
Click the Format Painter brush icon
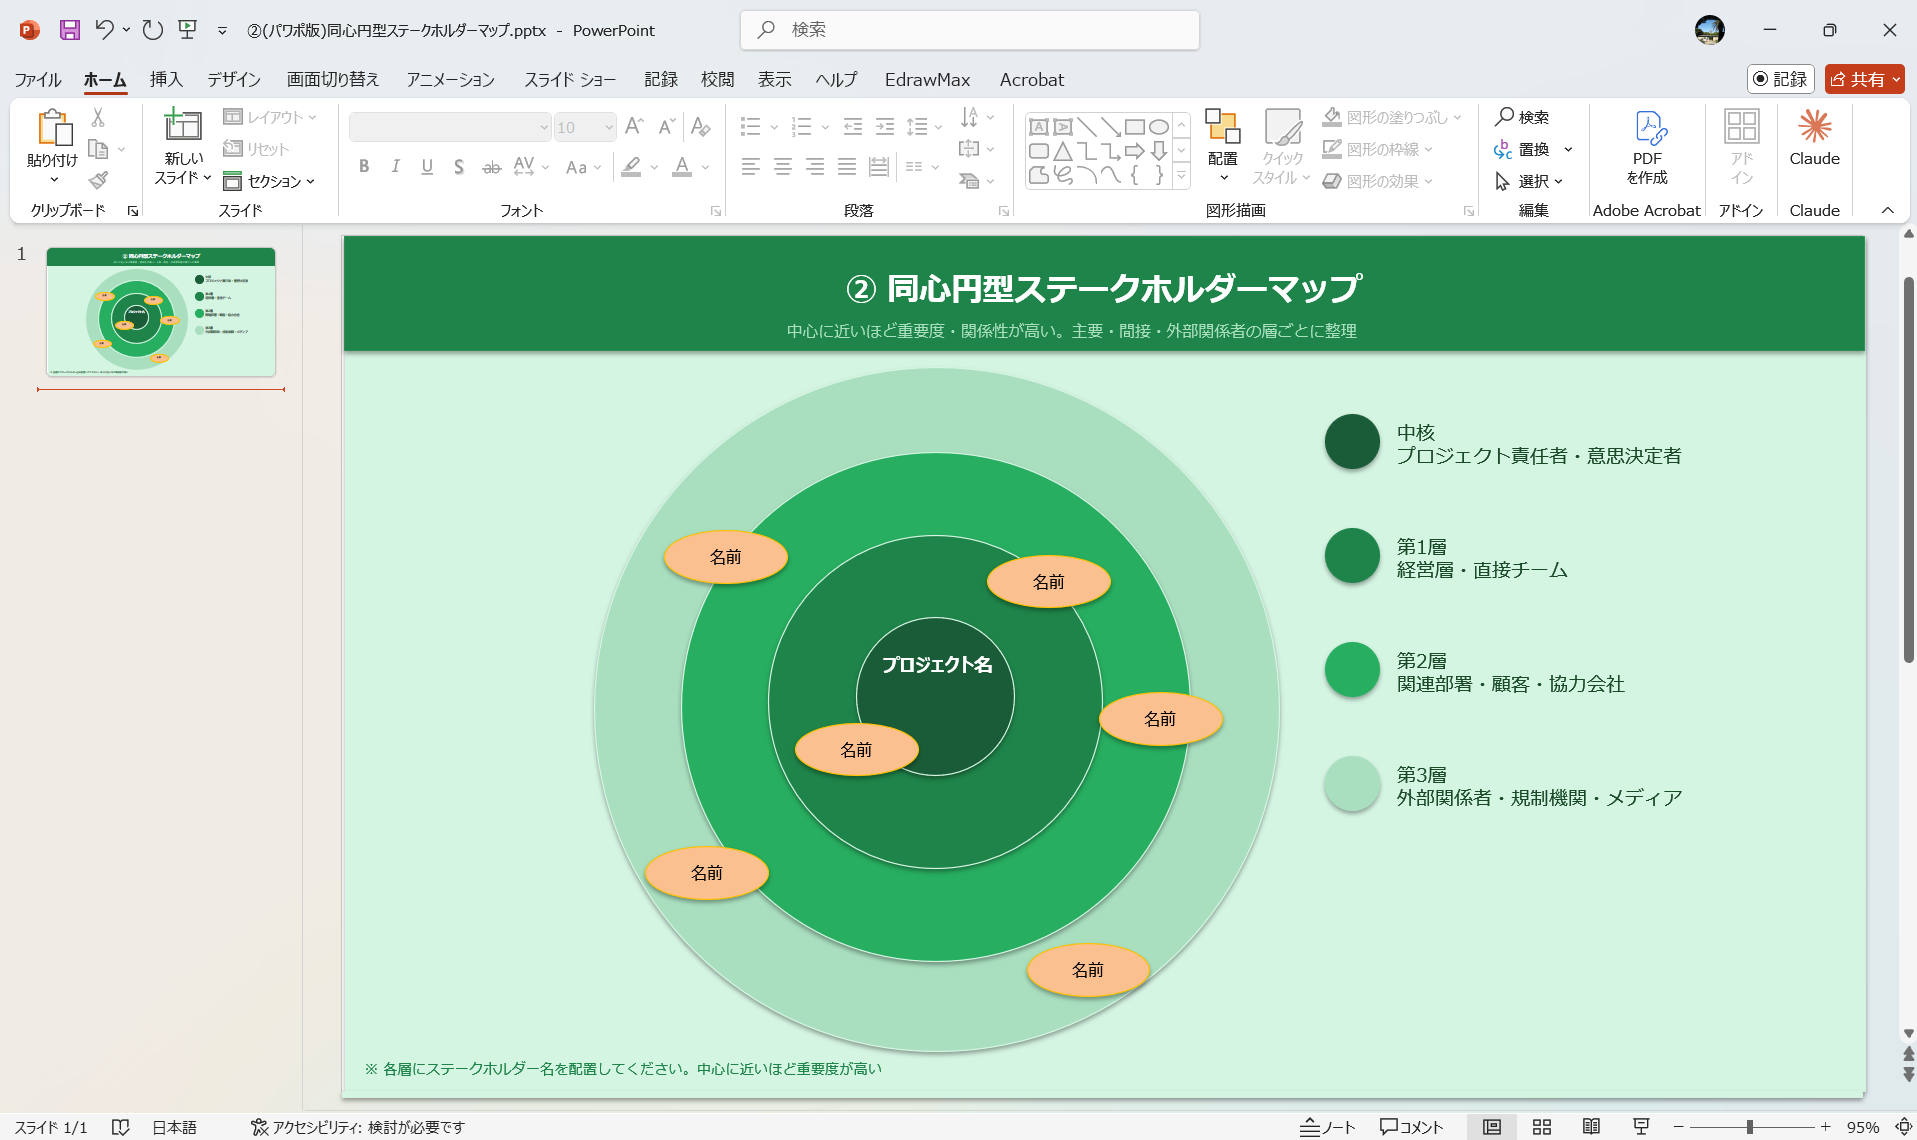[98, 180]
